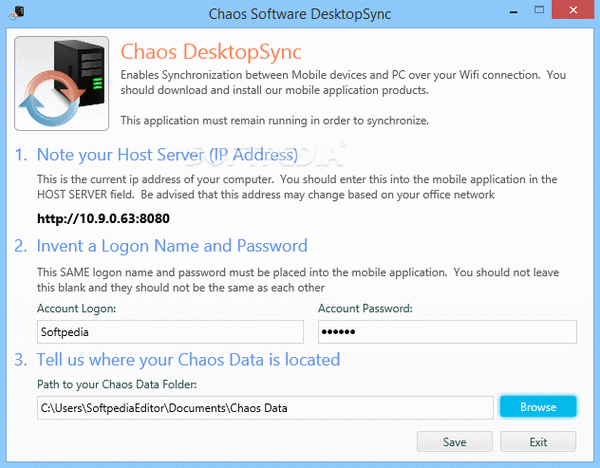This screenshot has width=600, height=468.
Task: Click the "Account Logon:" label
Action: click(76, 308)
